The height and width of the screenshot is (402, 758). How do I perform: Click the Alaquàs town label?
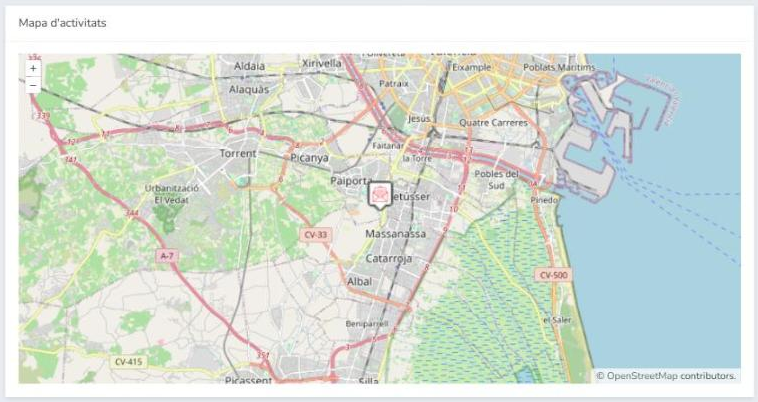[249, 90]
